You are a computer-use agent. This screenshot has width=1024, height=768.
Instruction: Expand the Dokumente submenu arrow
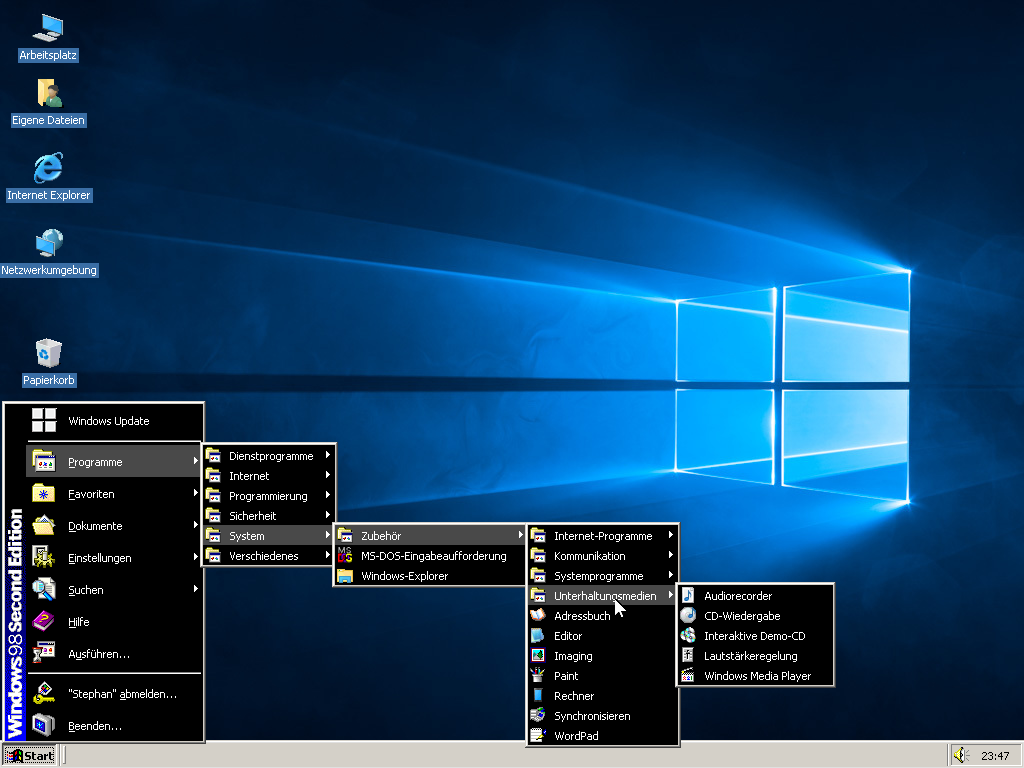tap(195, 524)
